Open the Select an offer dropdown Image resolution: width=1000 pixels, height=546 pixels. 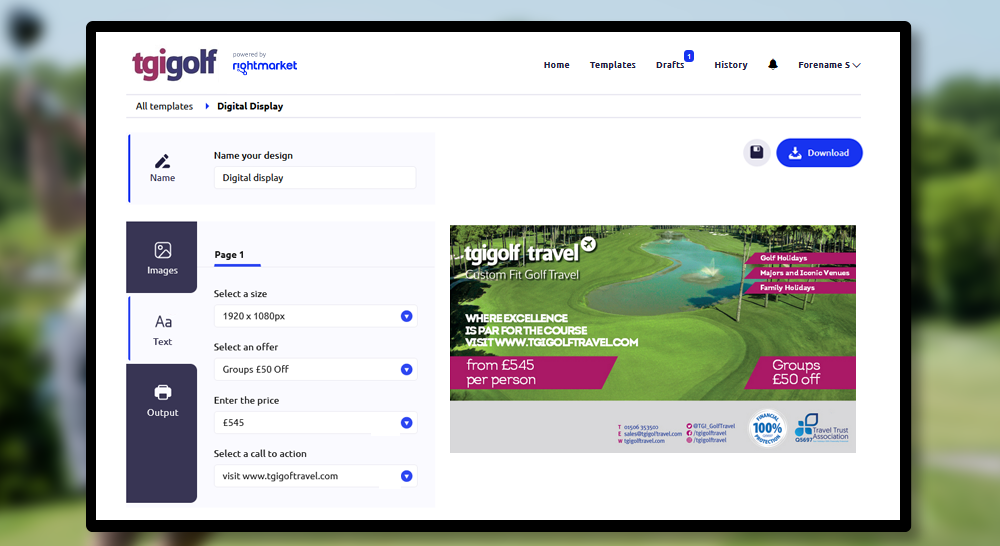315,369
